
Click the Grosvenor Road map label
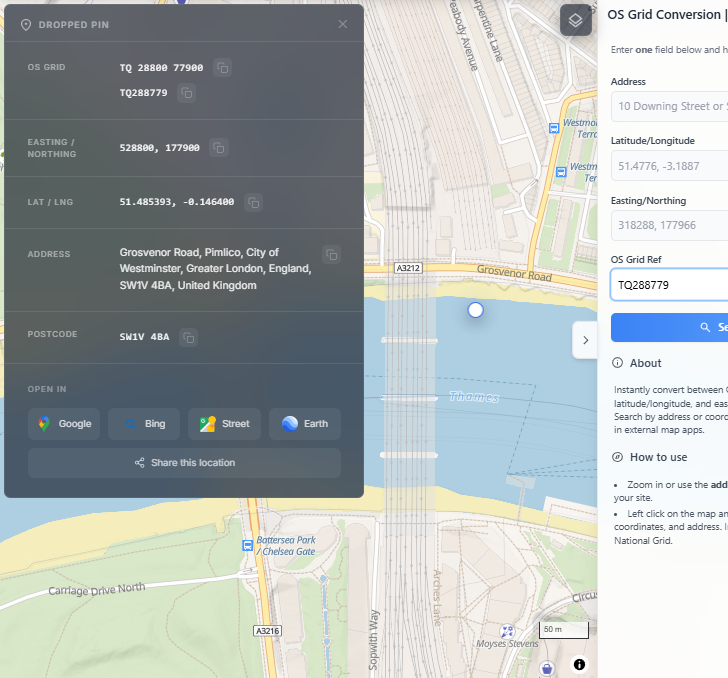514,273
